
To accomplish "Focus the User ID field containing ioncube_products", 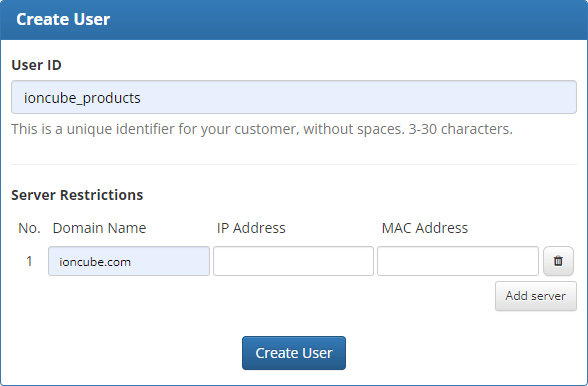I will [x=294, y=97].
